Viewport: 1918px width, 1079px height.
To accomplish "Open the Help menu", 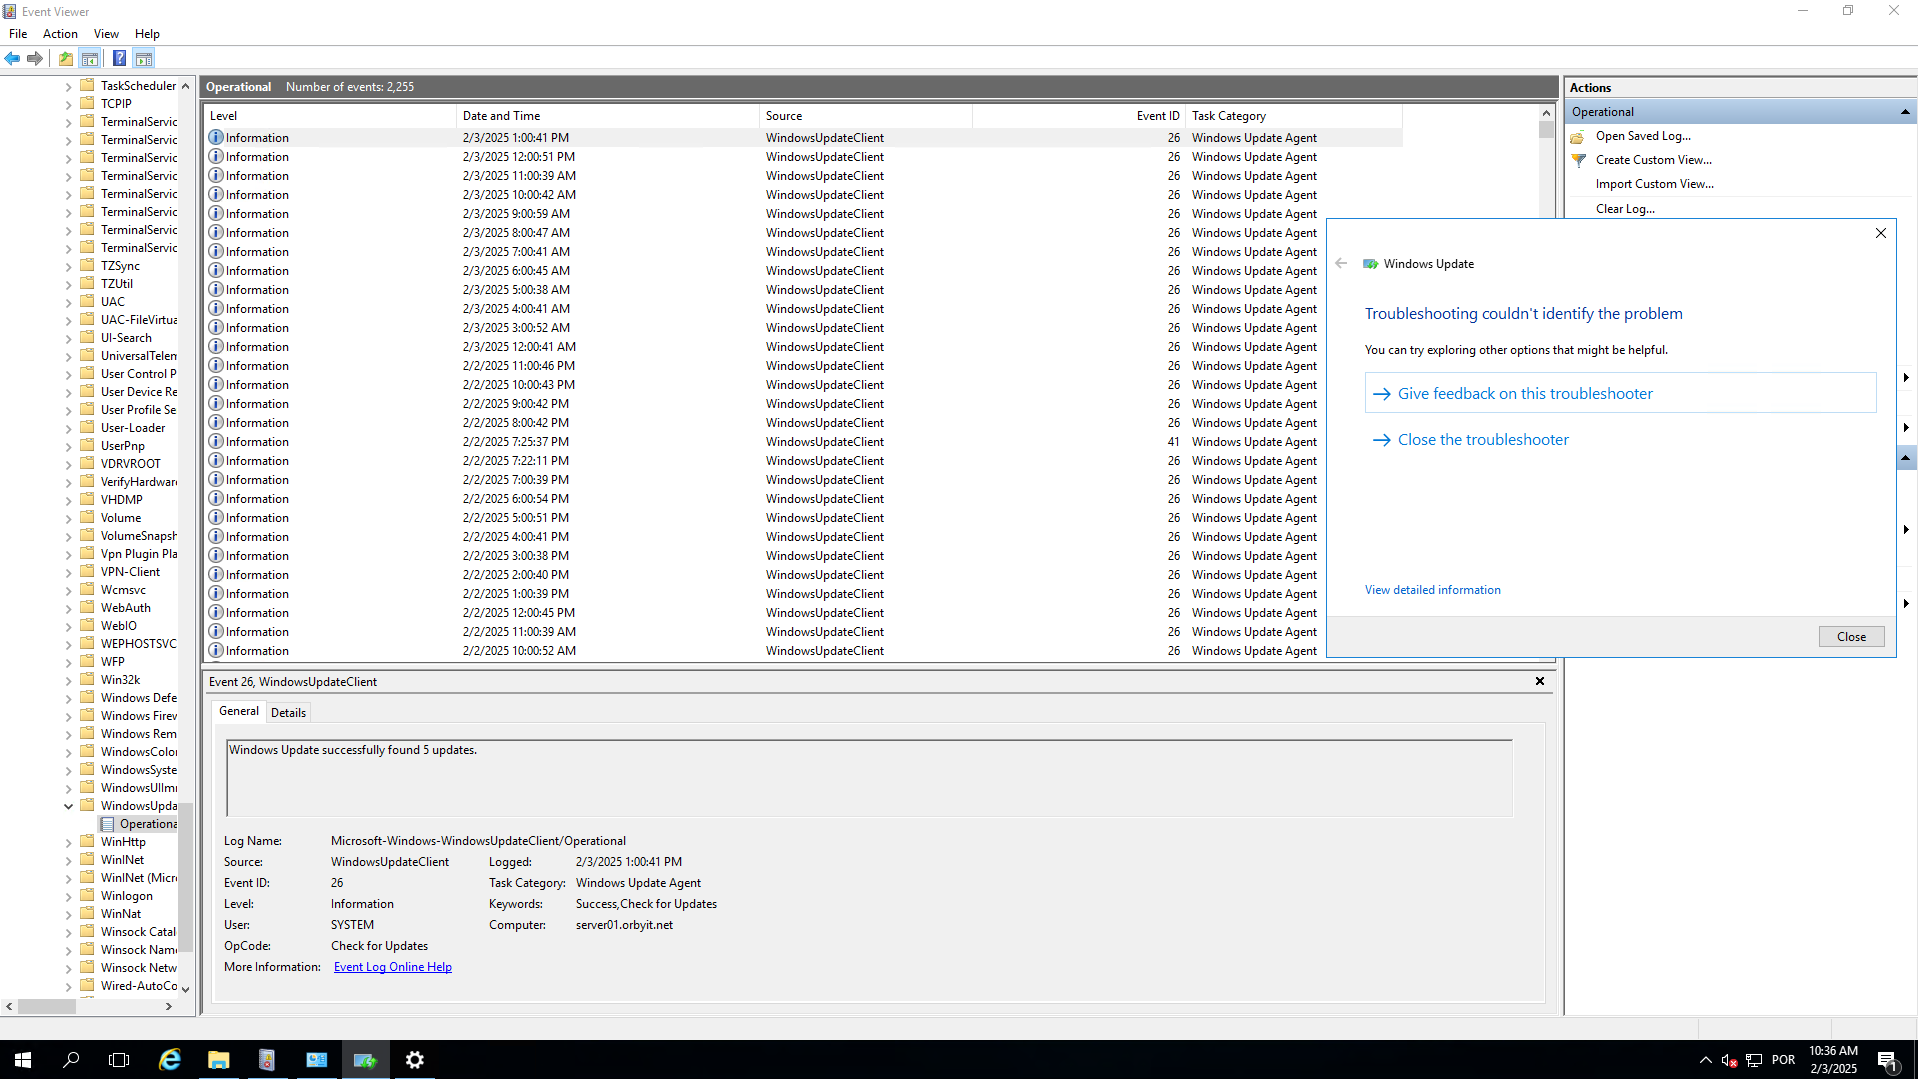I will (147, 34).
